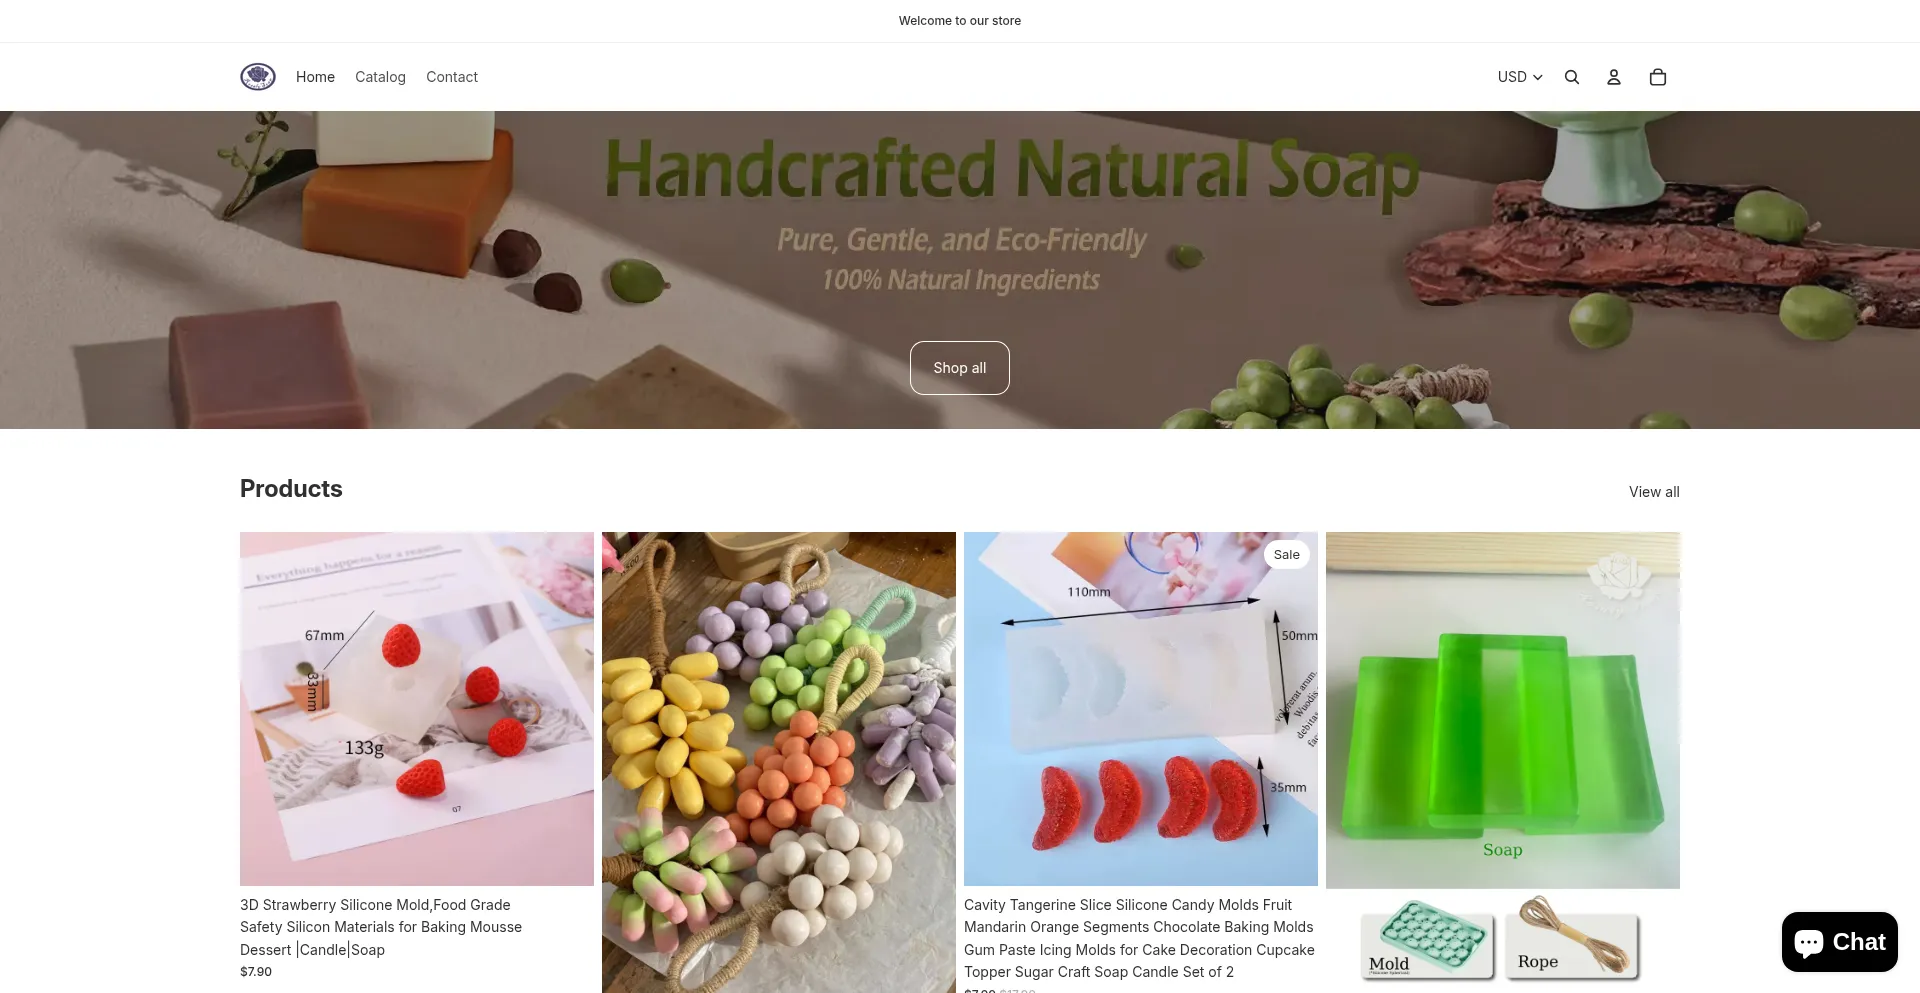Expand the USD currency dropdown
1920x993 pixels.
click(x=1520, y=77)
